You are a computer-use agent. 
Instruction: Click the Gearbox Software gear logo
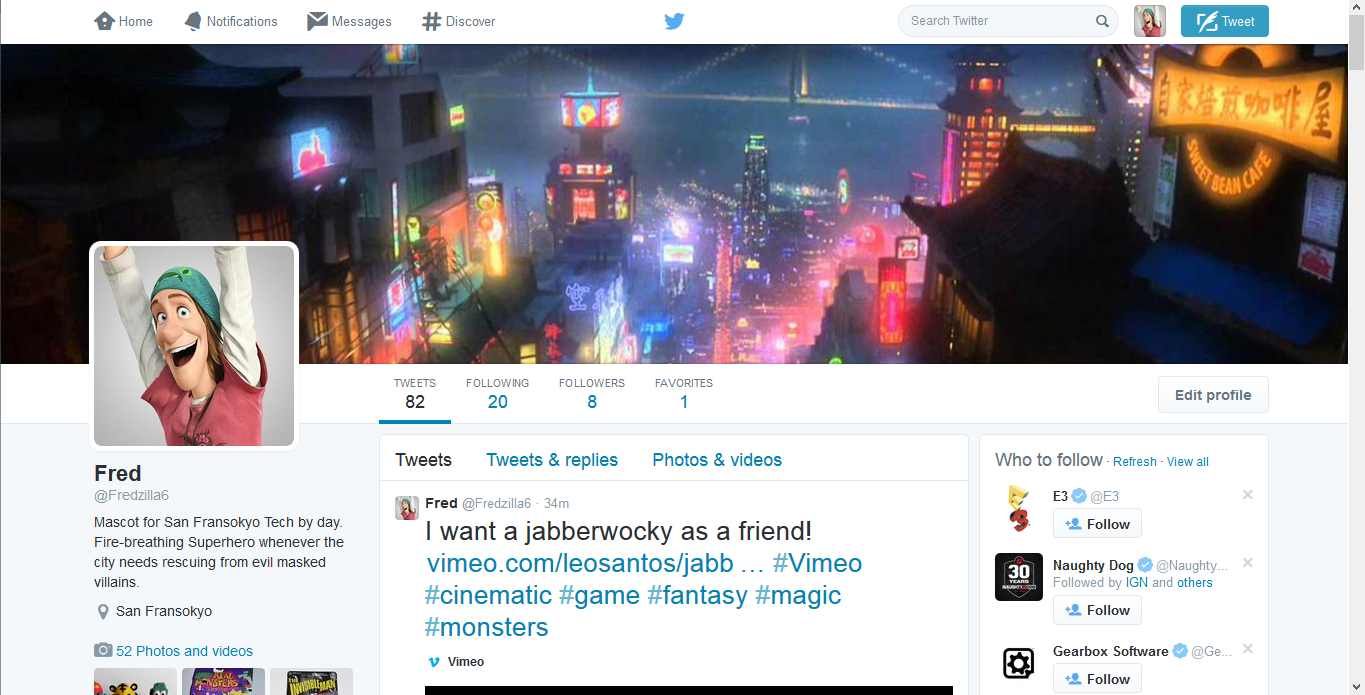click(1018, 663)
